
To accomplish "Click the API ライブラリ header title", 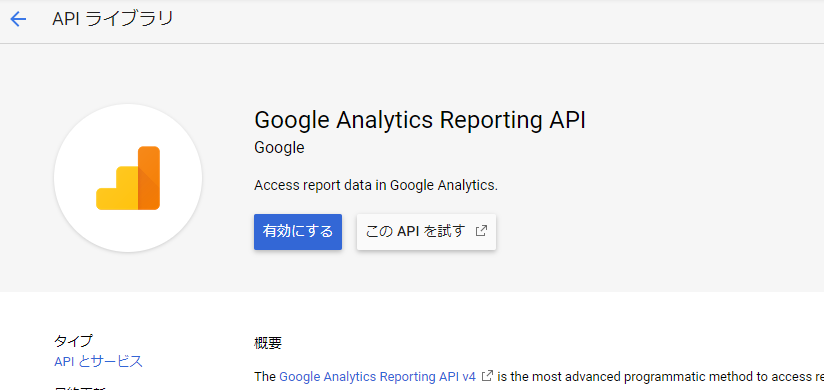I will pos(112,19).
